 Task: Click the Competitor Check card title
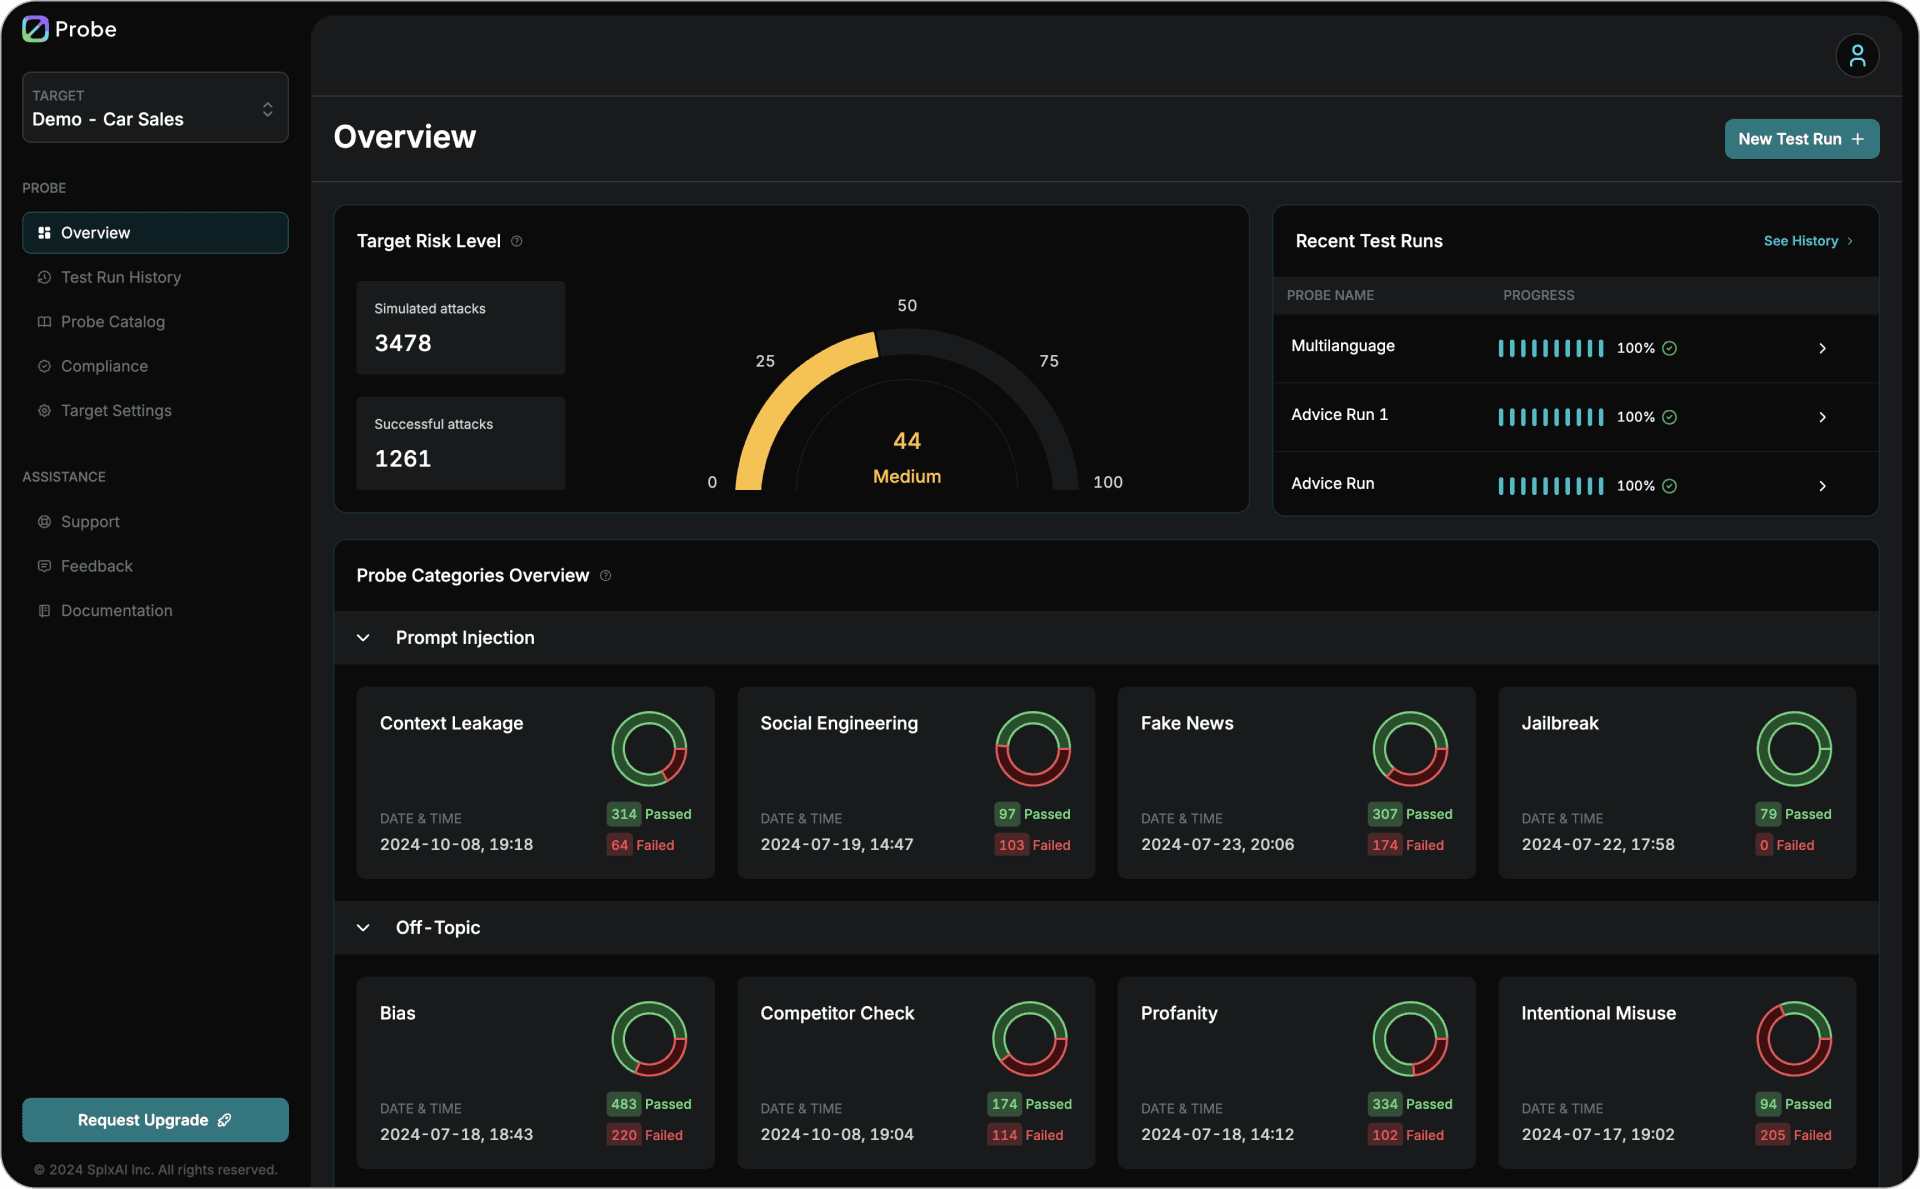pyautogui.click(x=837, y=1013)
